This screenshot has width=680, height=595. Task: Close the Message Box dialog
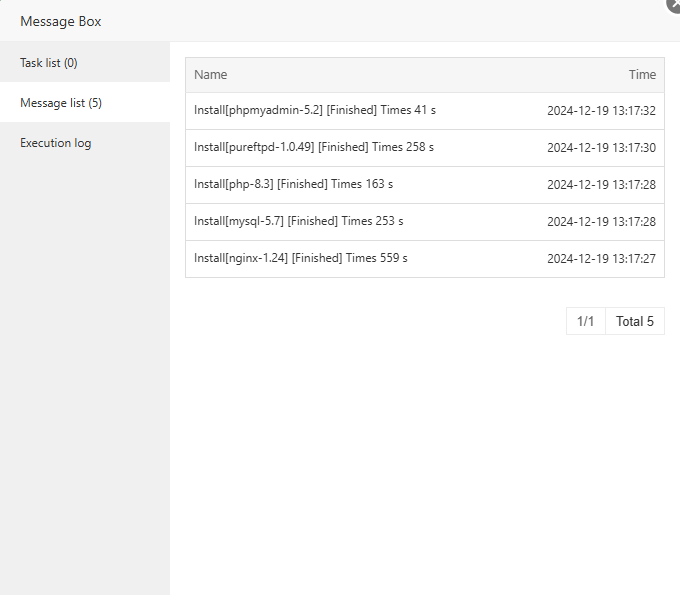point(675,4)
